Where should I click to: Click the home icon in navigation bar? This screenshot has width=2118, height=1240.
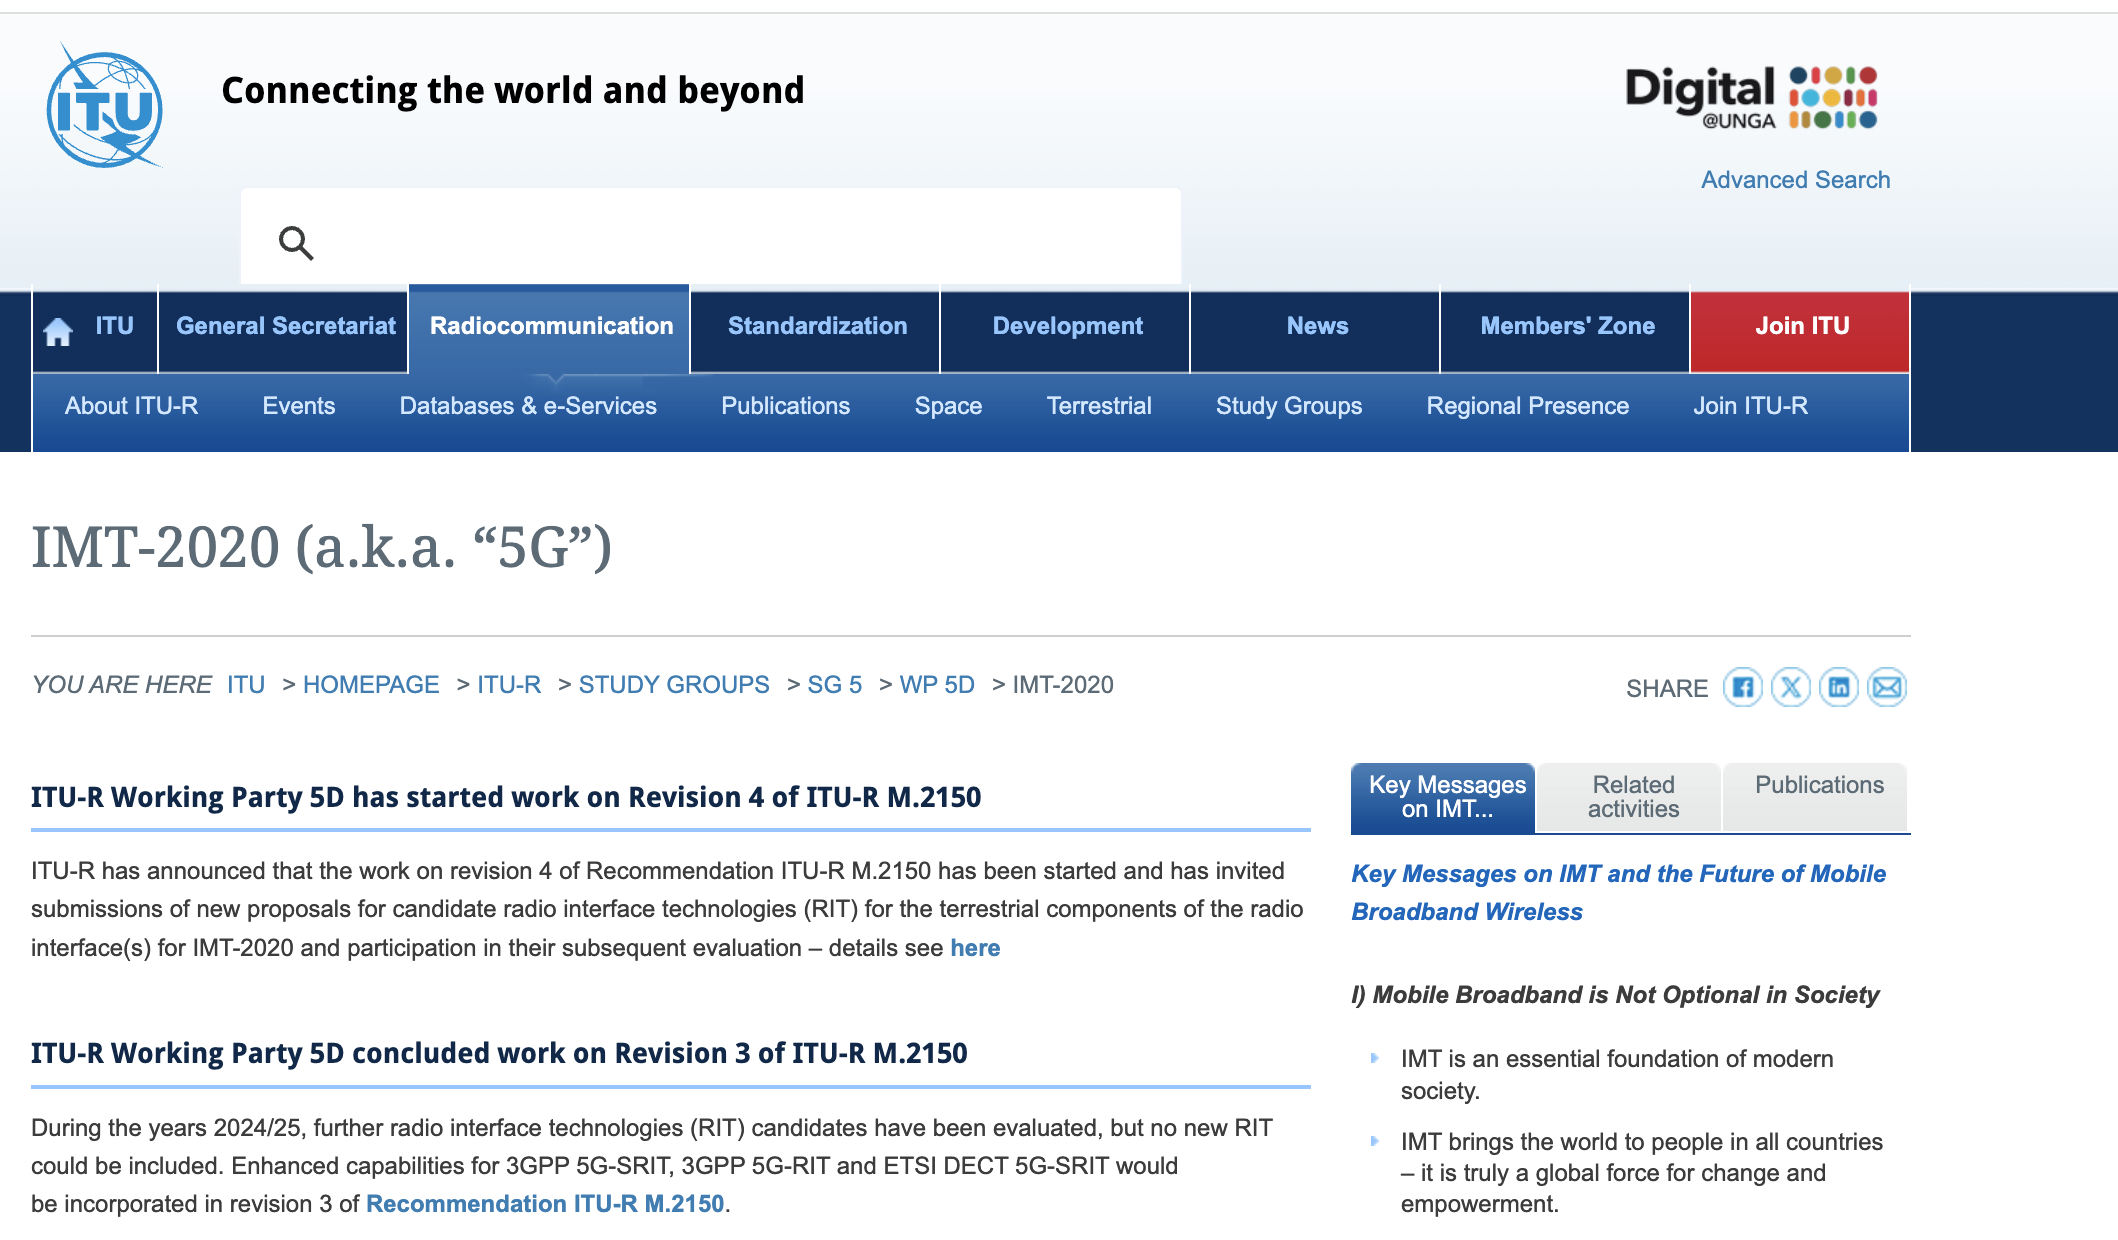(58, 331)
